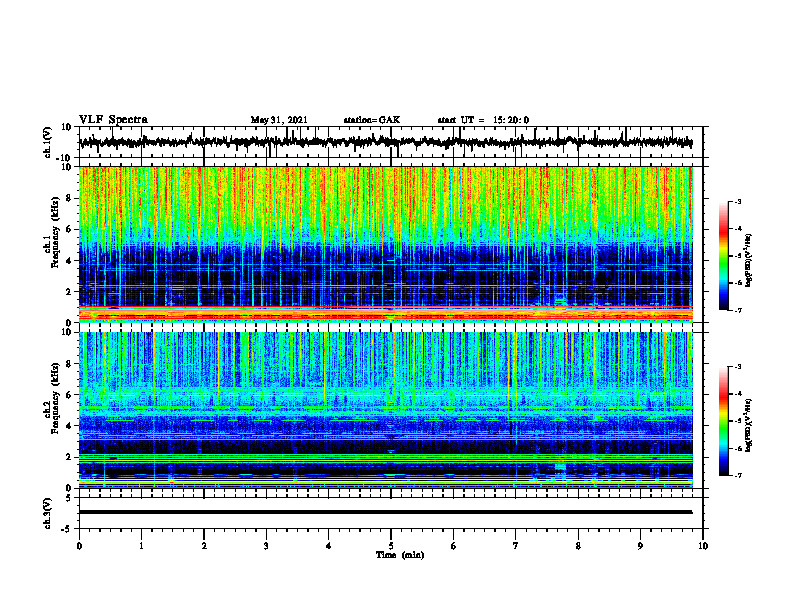Click the VLF Spectra plot title
The image size is (792, 612).
tap(113, 119)
